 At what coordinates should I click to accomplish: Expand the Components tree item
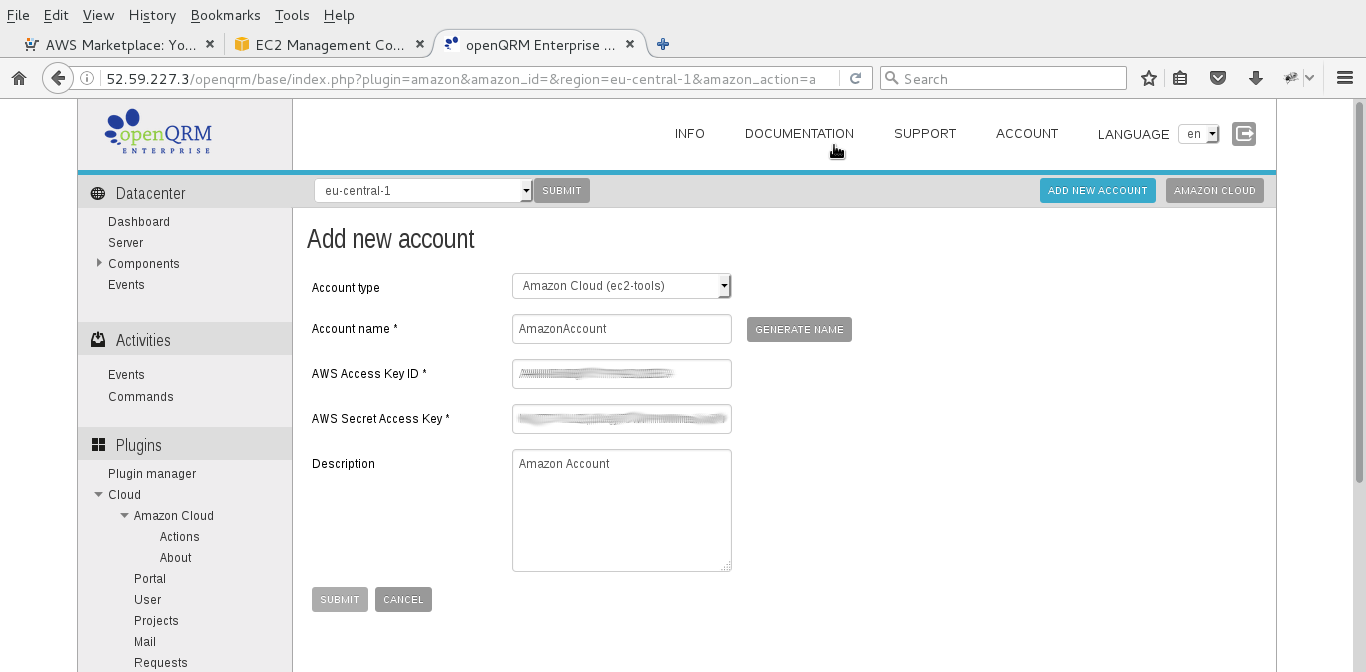point(99,263)
